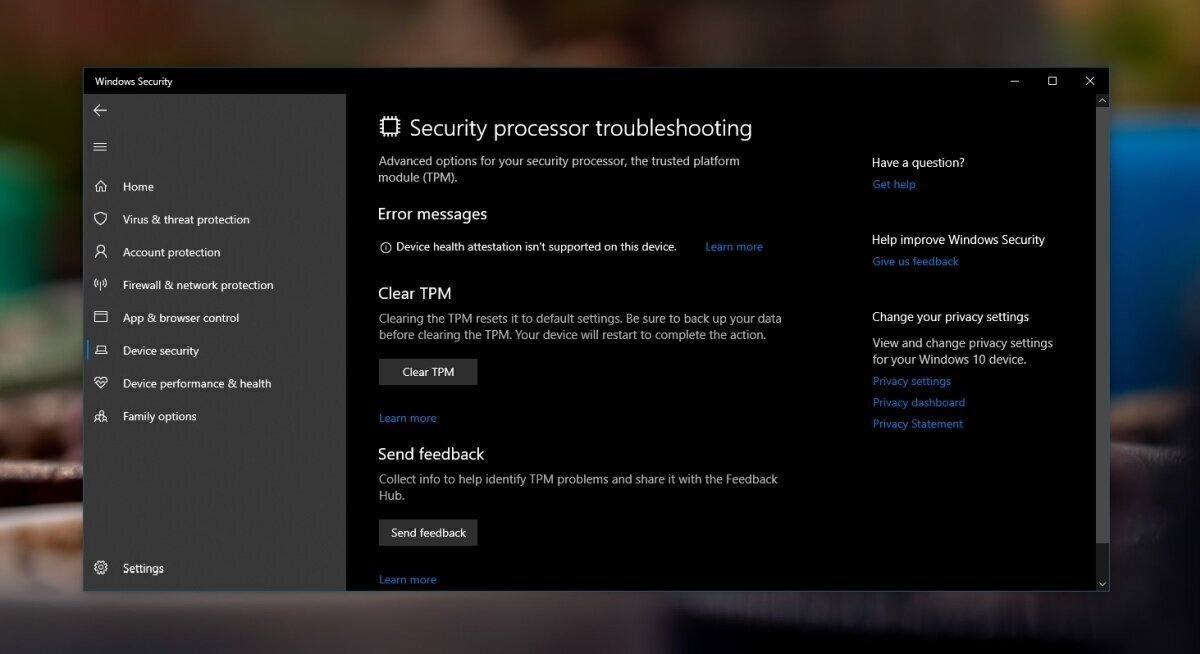Click the Account protection person icon

[x=101, y=252]
